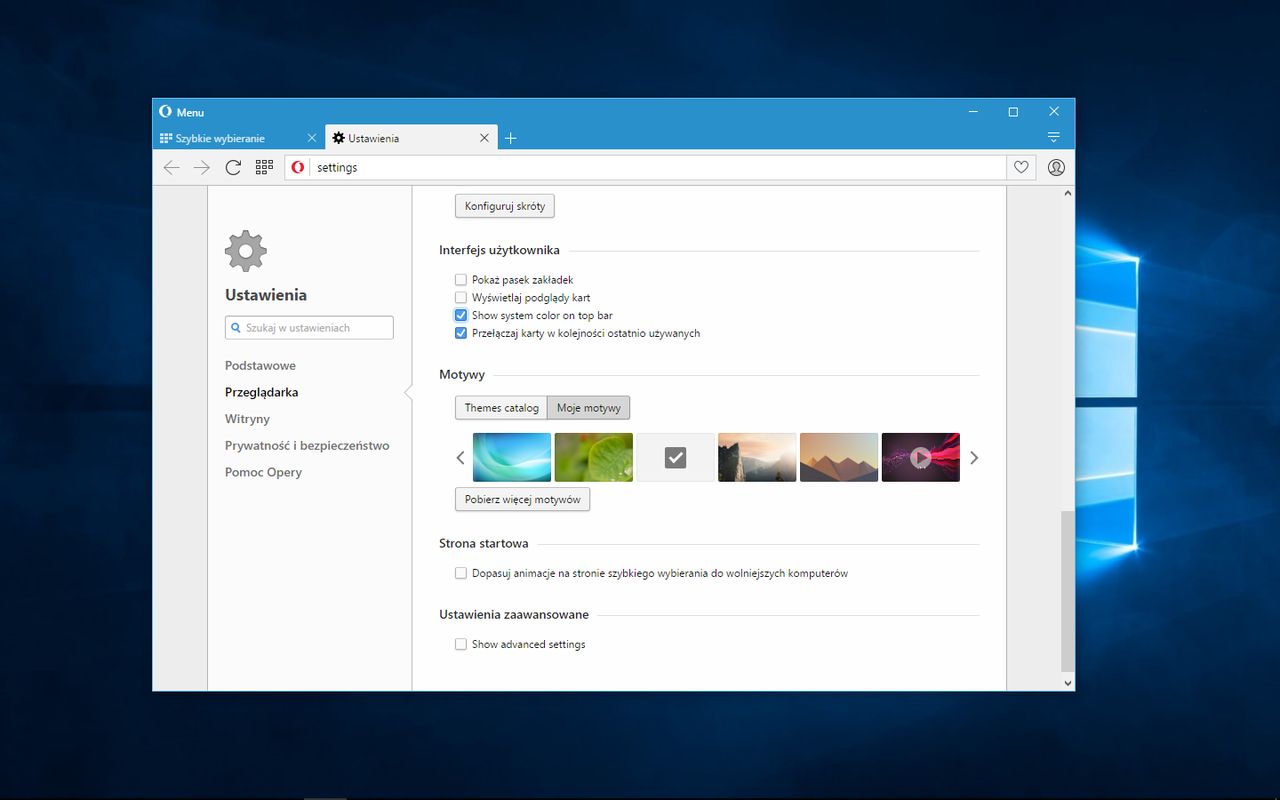
Task: Click the heart bookmark icon
Action: tap(1021, 168)
